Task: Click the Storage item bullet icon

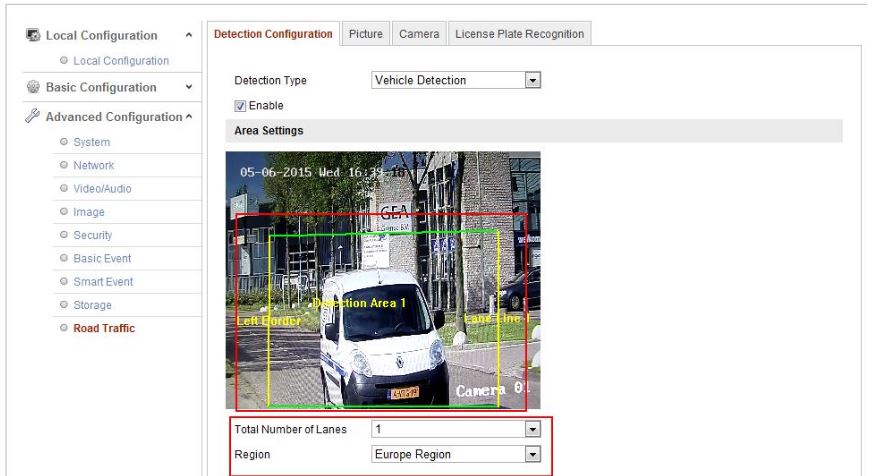Action: [63, 305]
